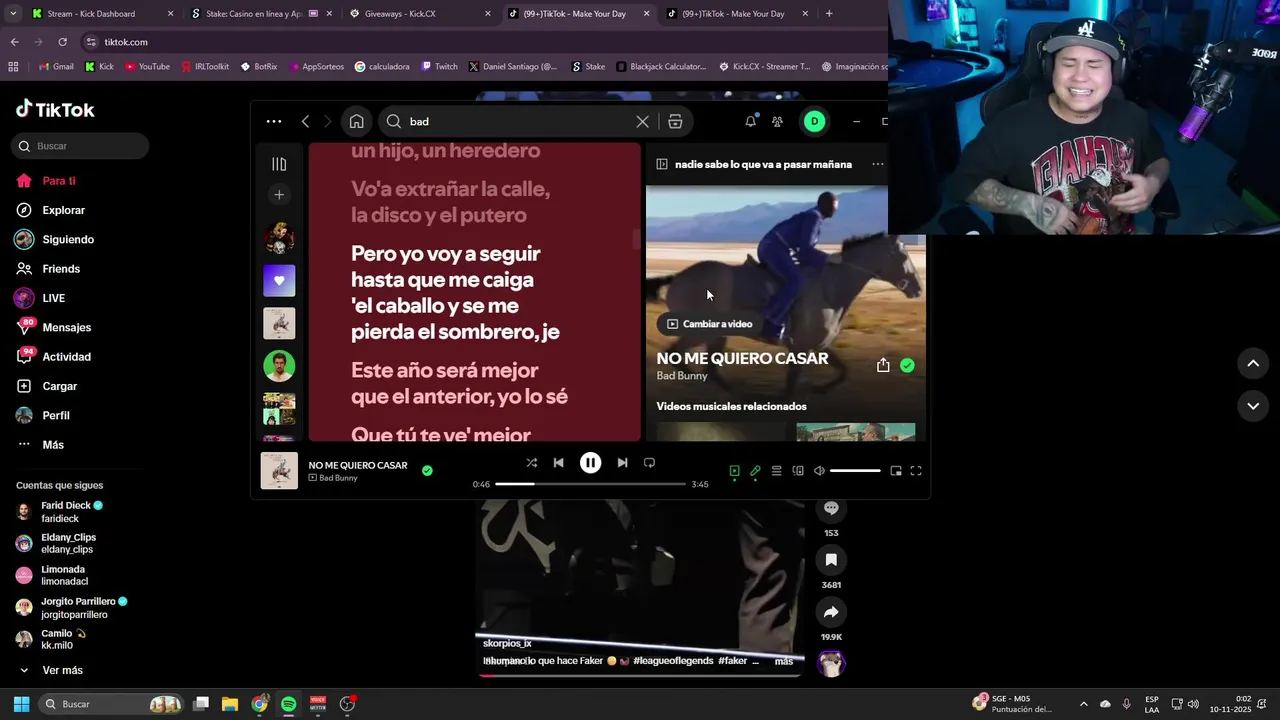
Task: Open Spotify from Windows taskbar
Action: click(x=288, y=704)
